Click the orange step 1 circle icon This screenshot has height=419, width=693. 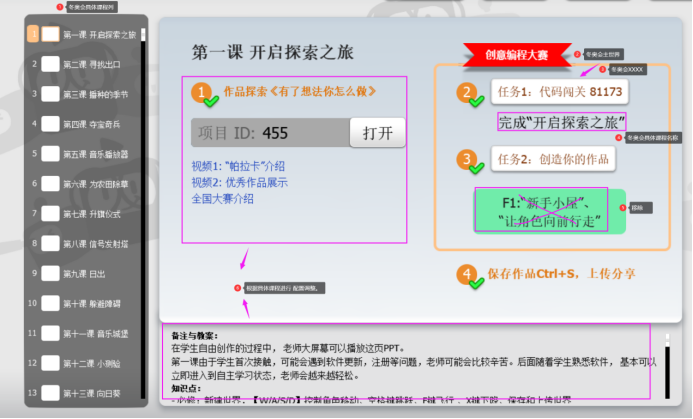point(204,94)
